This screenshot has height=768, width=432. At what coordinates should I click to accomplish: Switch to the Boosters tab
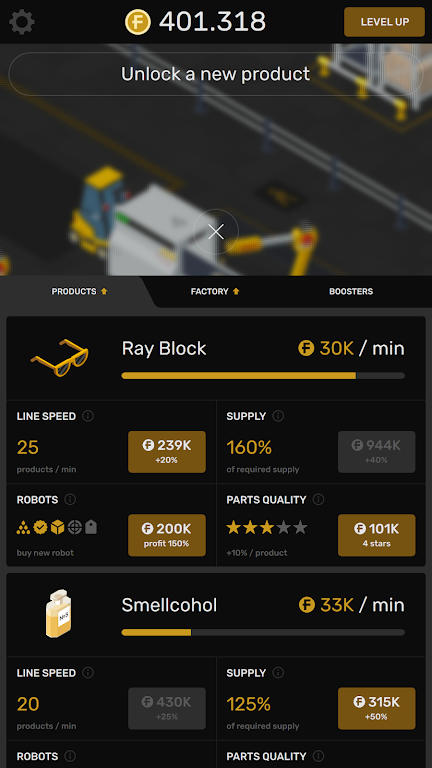coord(351,291)
